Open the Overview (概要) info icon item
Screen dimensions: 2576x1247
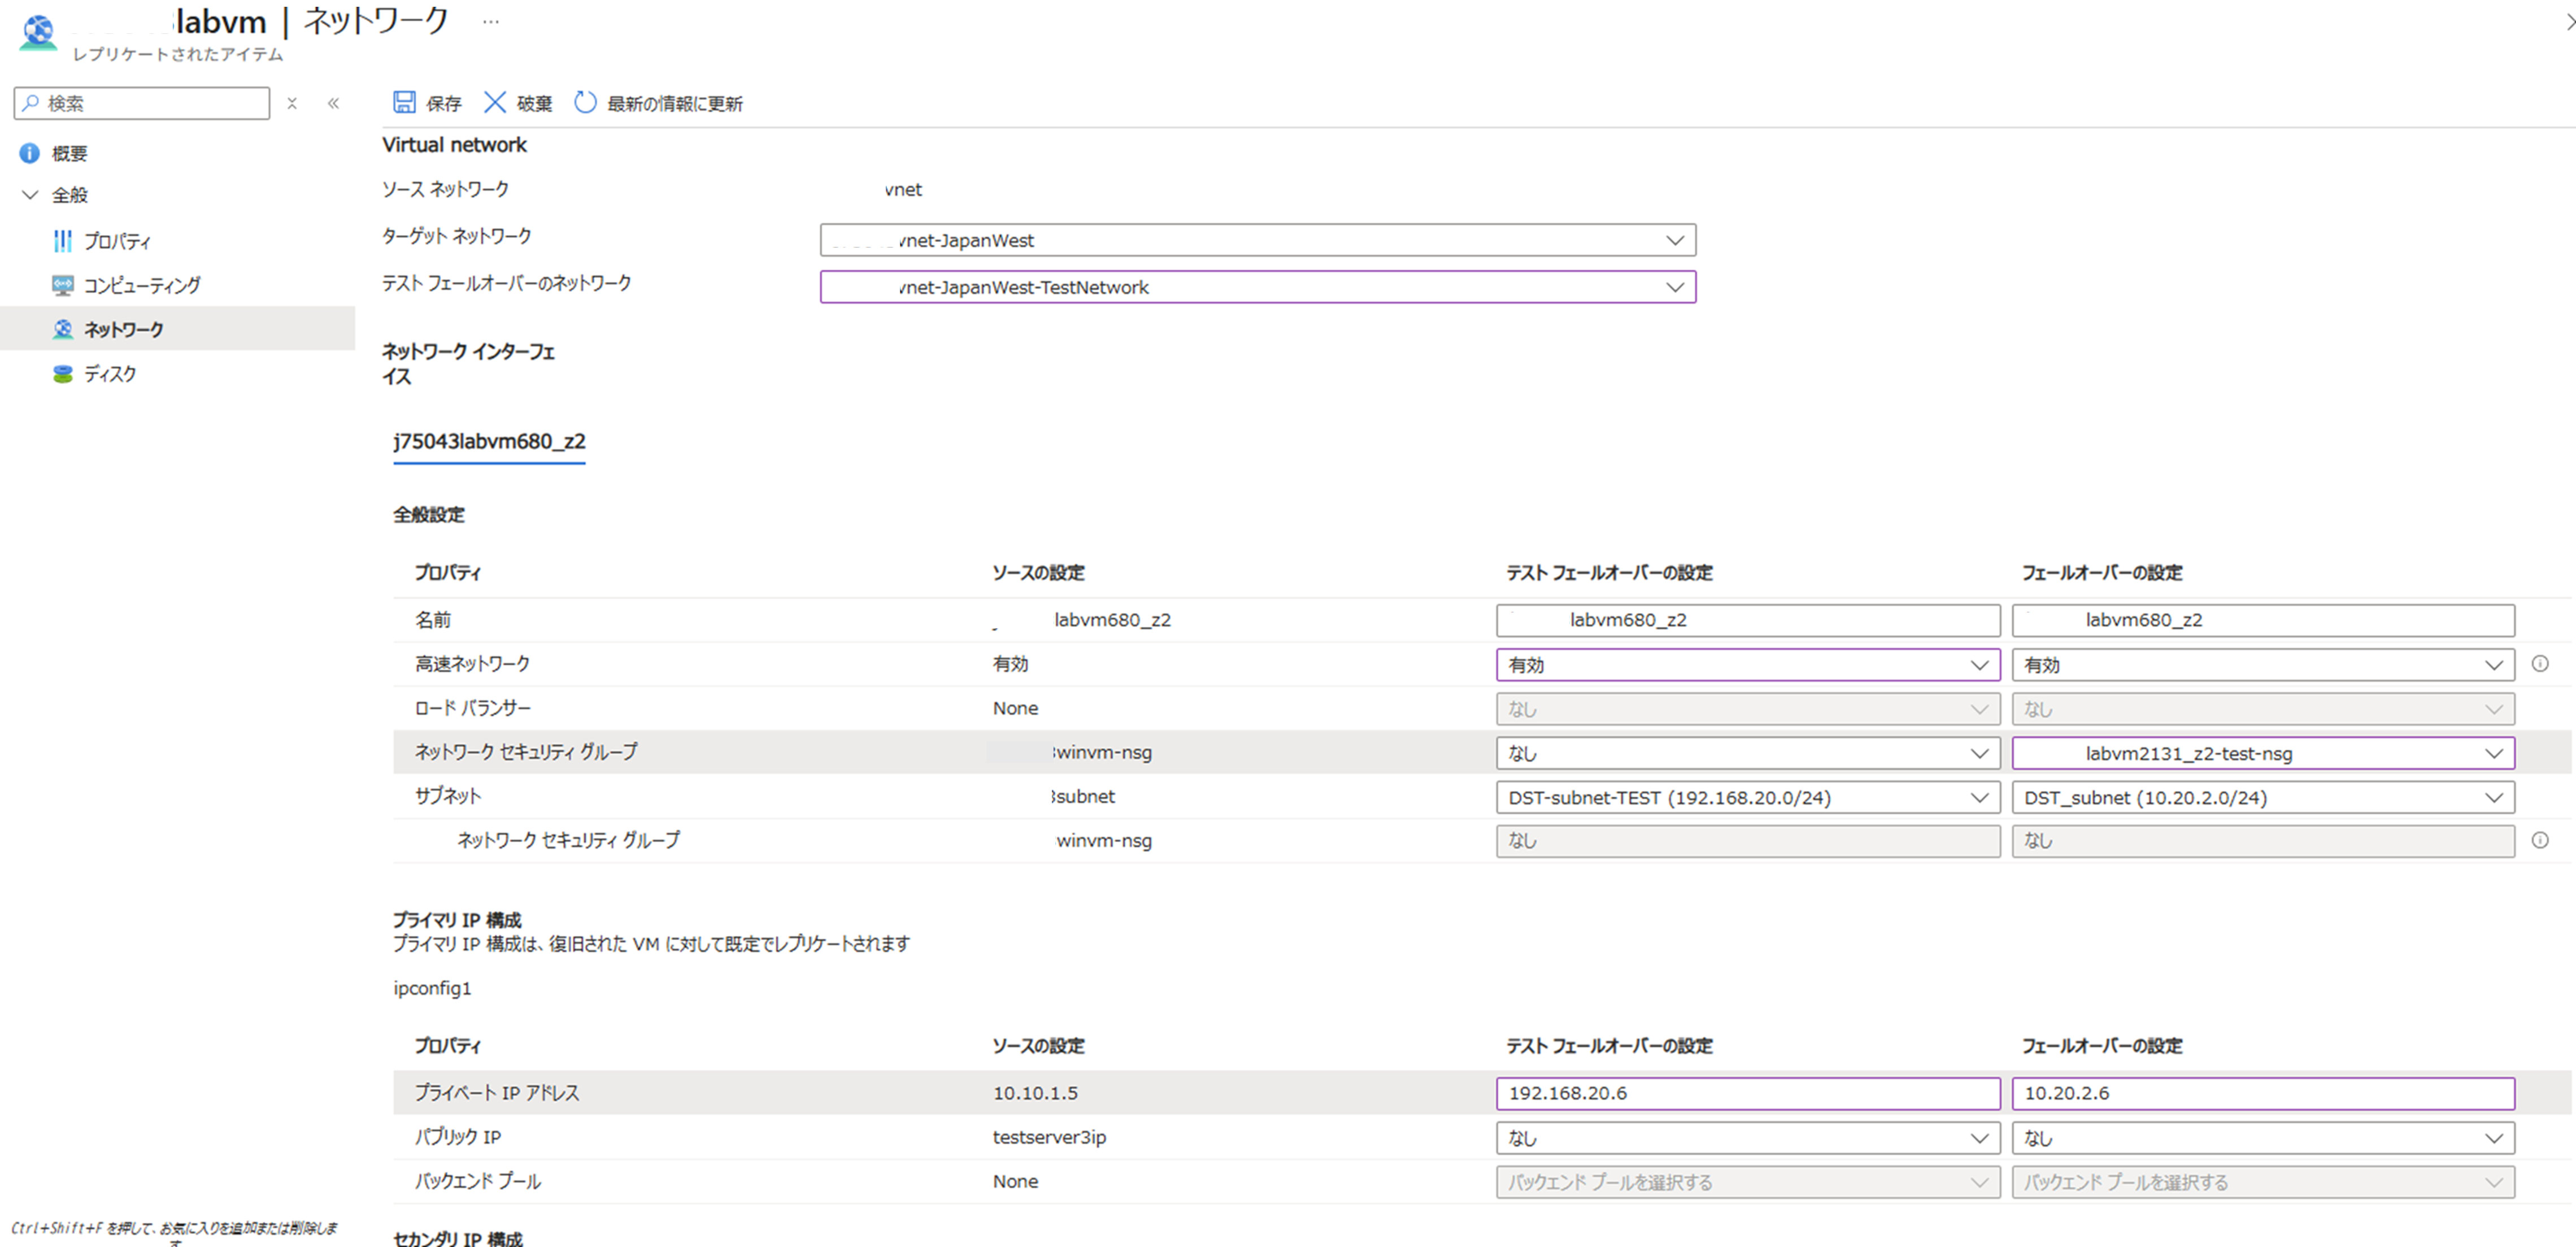tap(30, 153)
